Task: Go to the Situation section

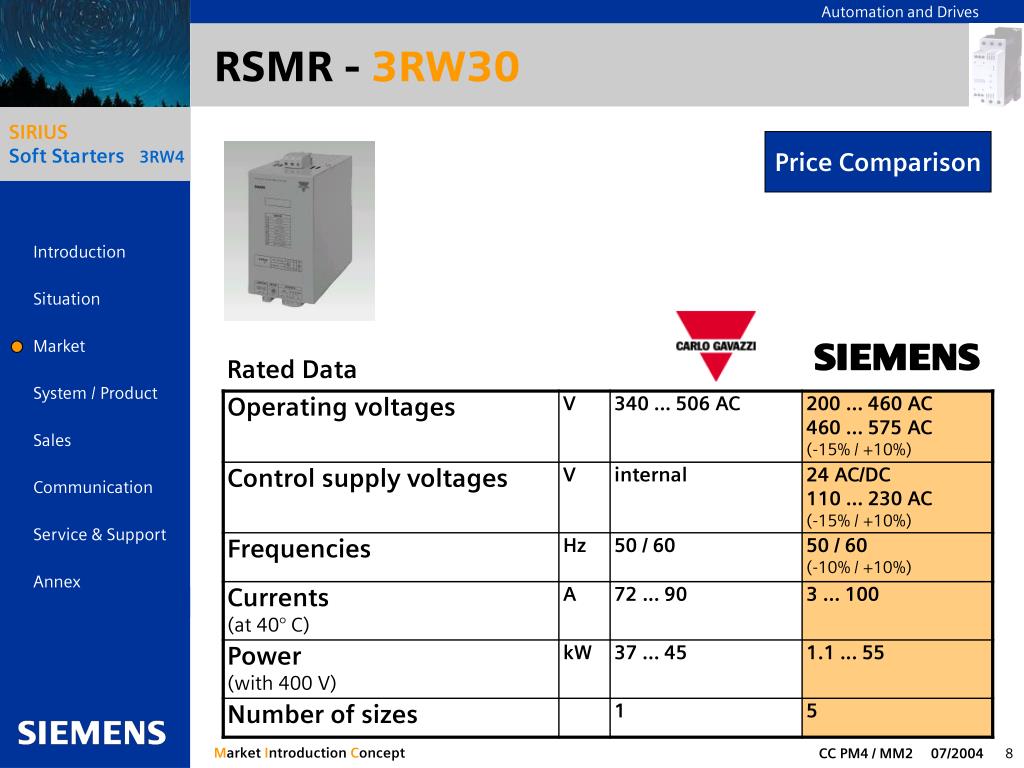Action: click(67, 299)
